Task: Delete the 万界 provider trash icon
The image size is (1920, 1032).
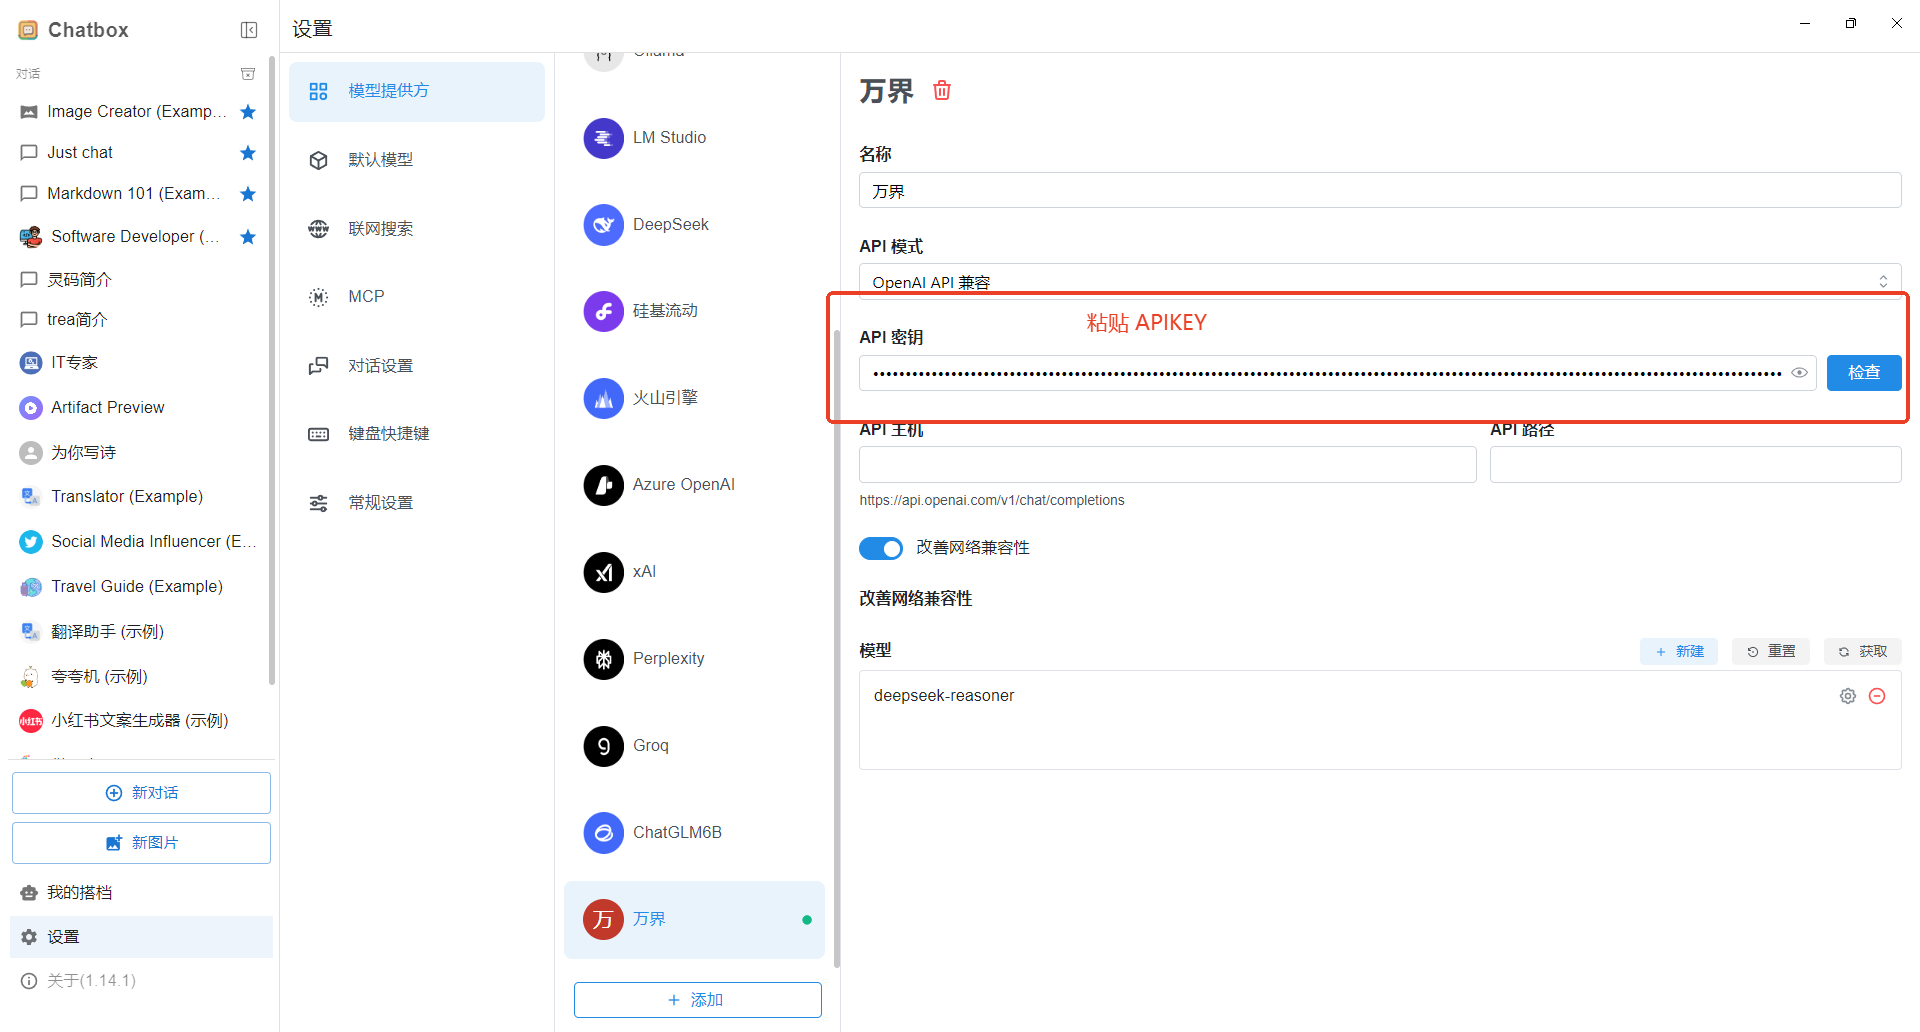Action: tap(942, 91)
